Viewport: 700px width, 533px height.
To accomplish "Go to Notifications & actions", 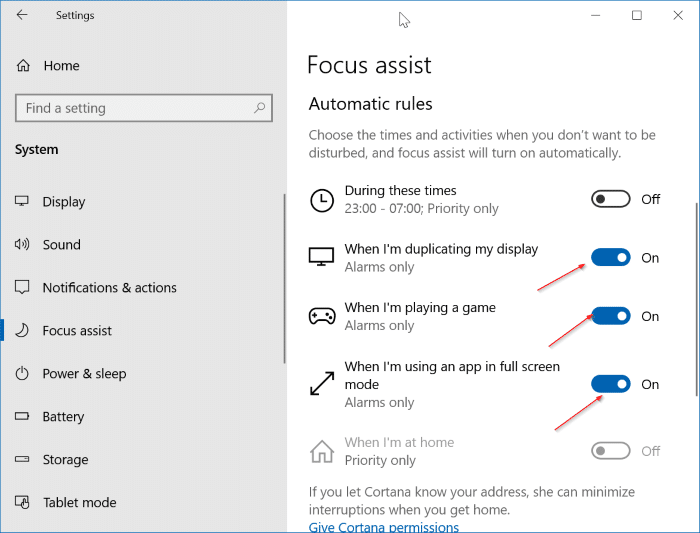I will [x=109, y=287].
